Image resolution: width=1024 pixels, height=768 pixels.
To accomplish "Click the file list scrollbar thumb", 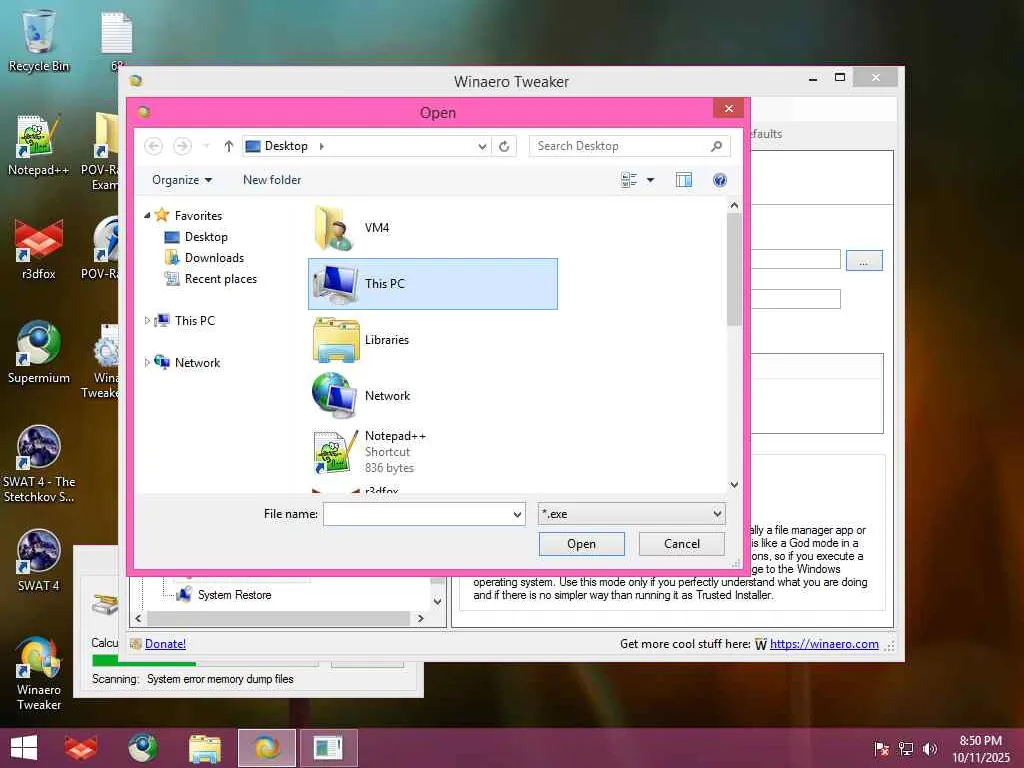I will click(734, 269).
